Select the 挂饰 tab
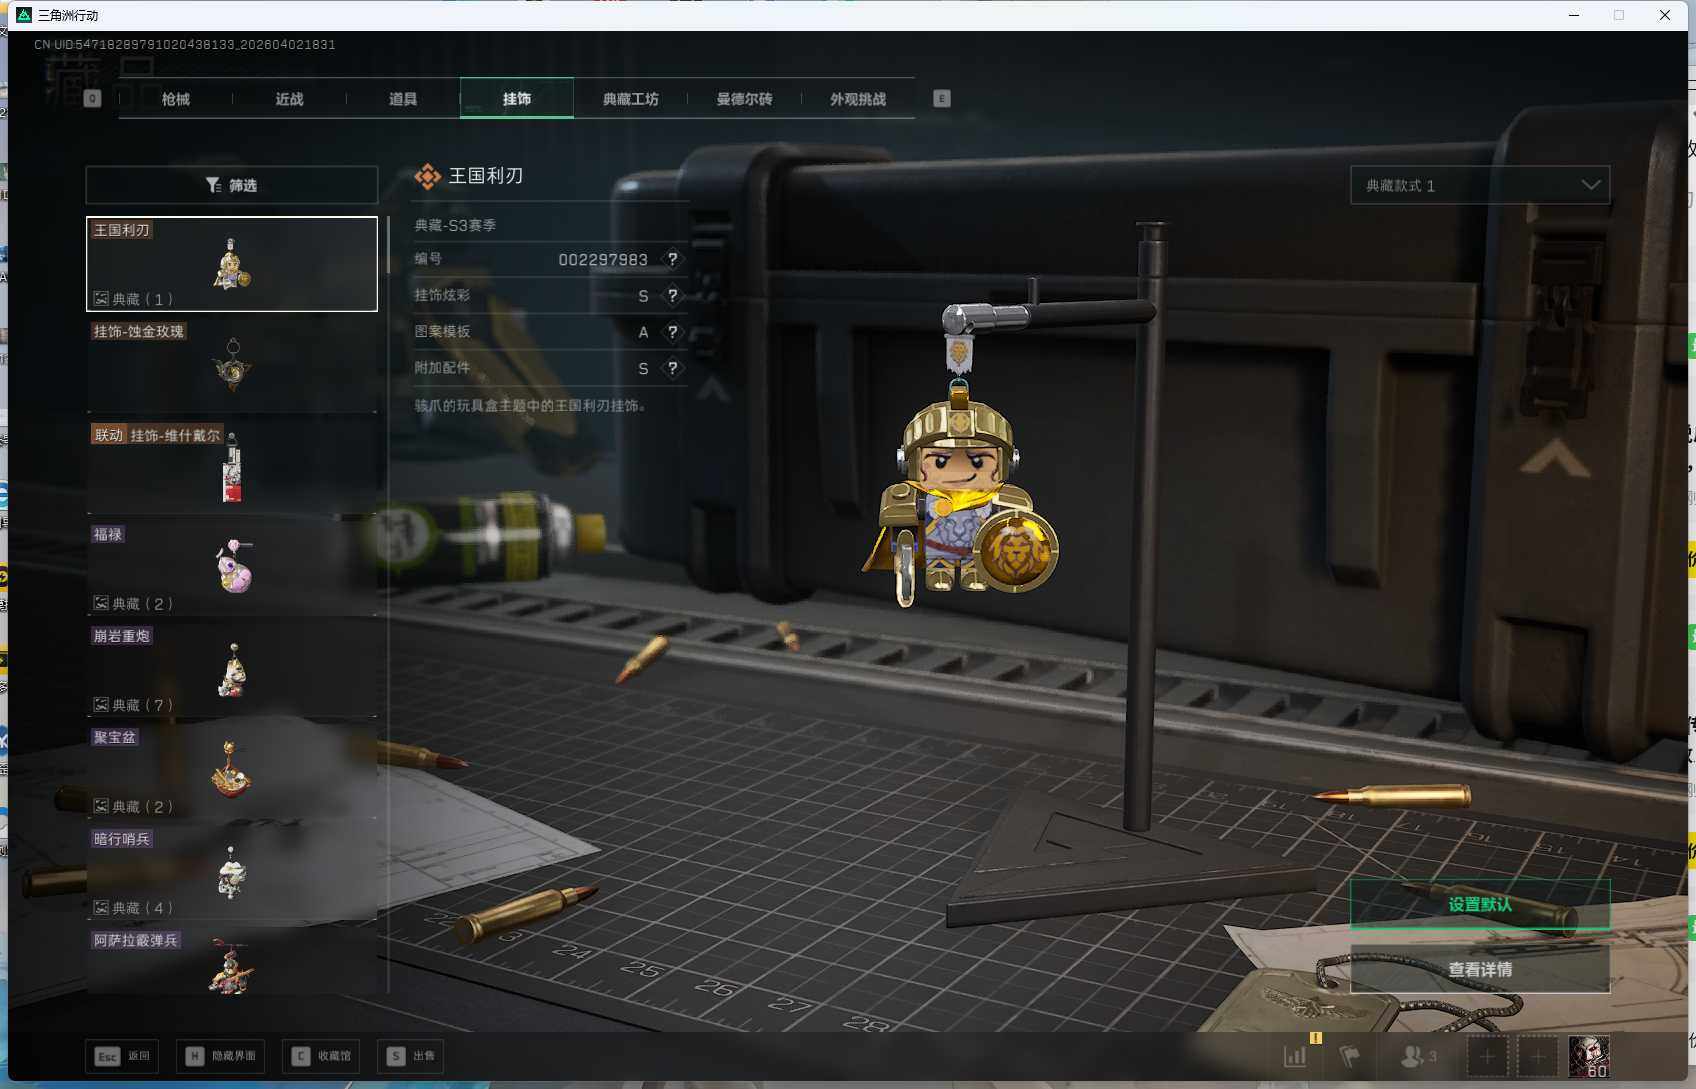 [517, 99]
